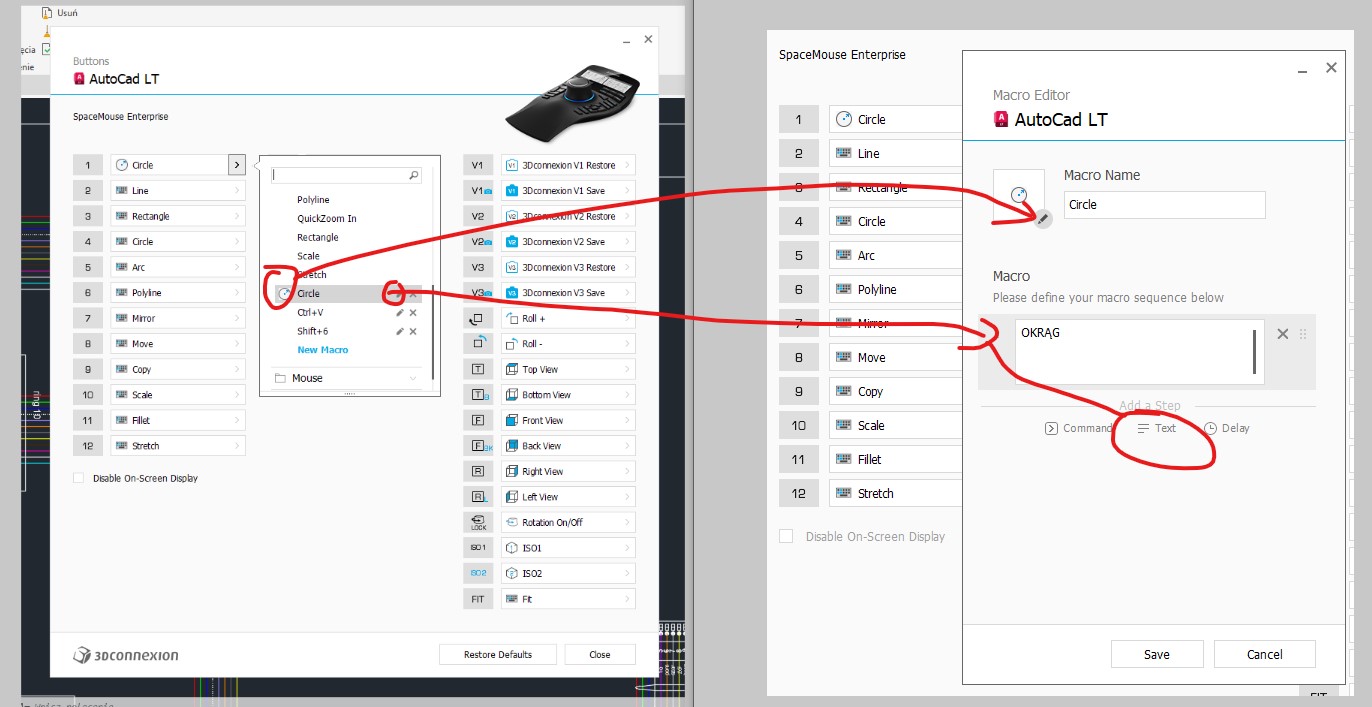
Task: Edit the Ctrl+V macro with pencil icon
Action: (x=400, y=313)
